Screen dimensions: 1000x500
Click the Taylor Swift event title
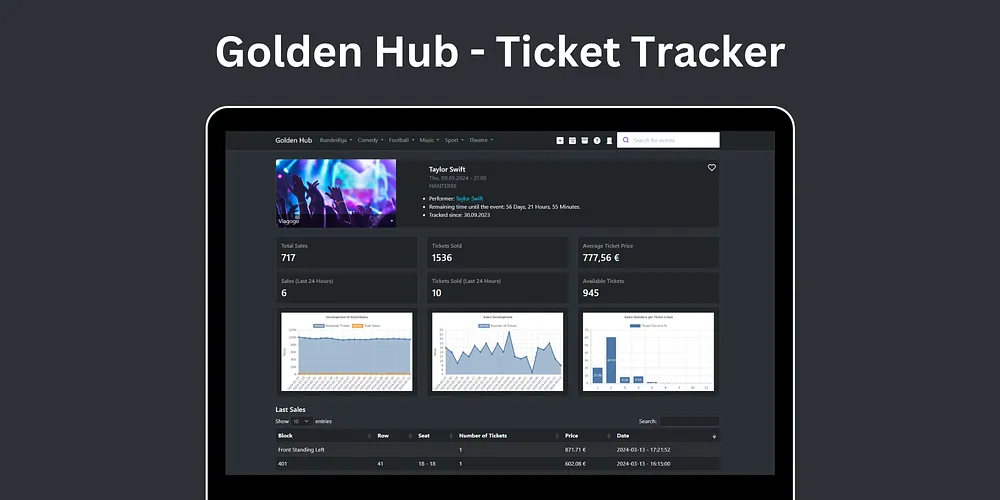click(447, 170)
